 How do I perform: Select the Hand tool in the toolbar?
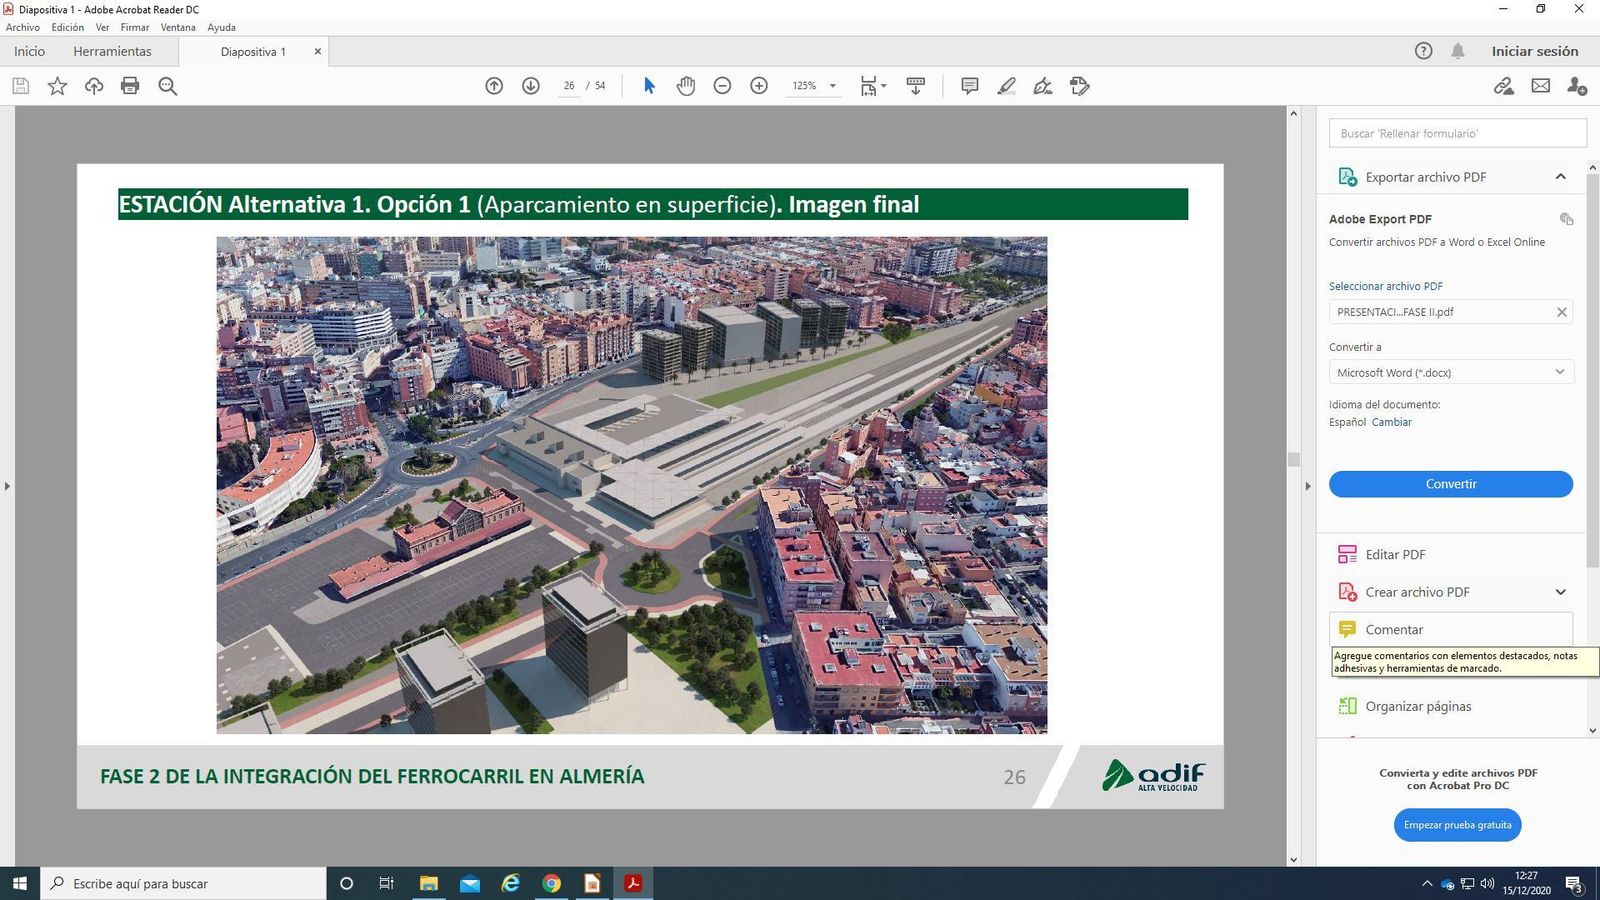coord(686,86)
